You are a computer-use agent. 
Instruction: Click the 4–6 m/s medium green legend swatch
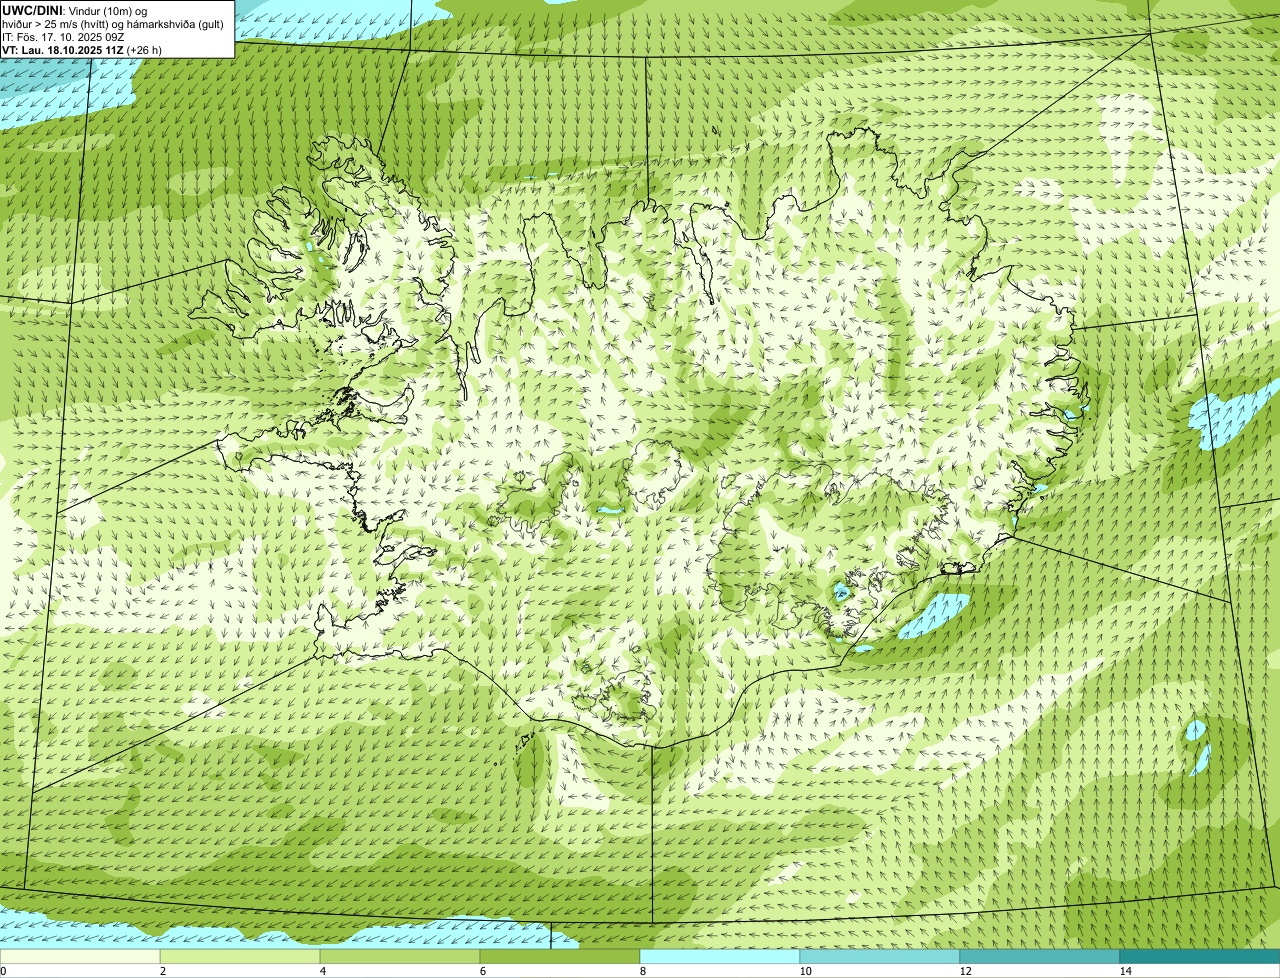click(400, 956)
